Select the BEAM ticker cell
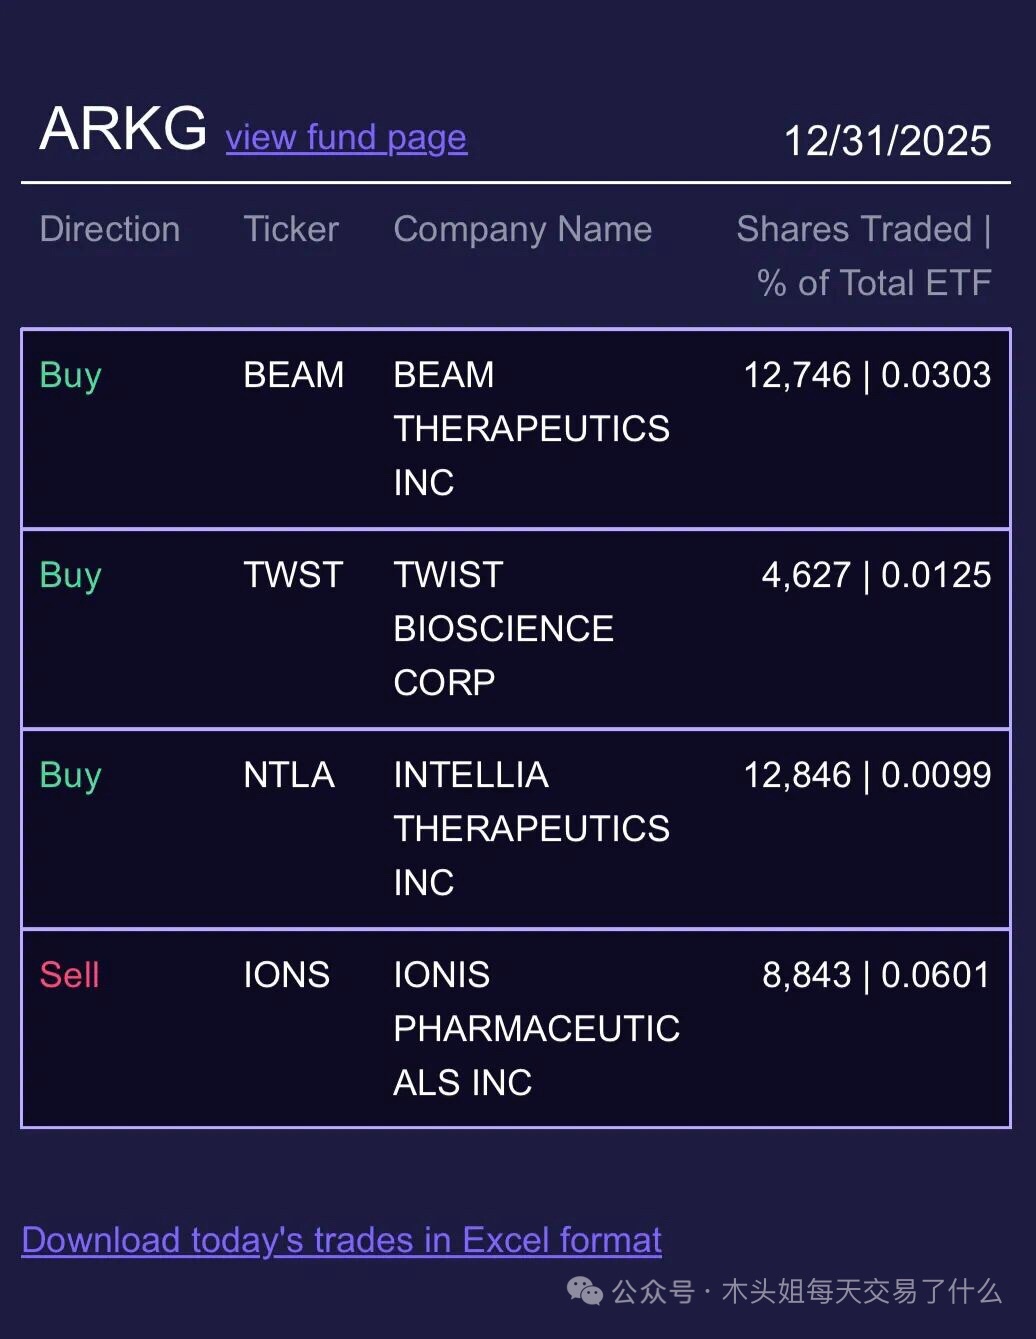Viewport: 1036px width, 1339px height. click(293, 375)
